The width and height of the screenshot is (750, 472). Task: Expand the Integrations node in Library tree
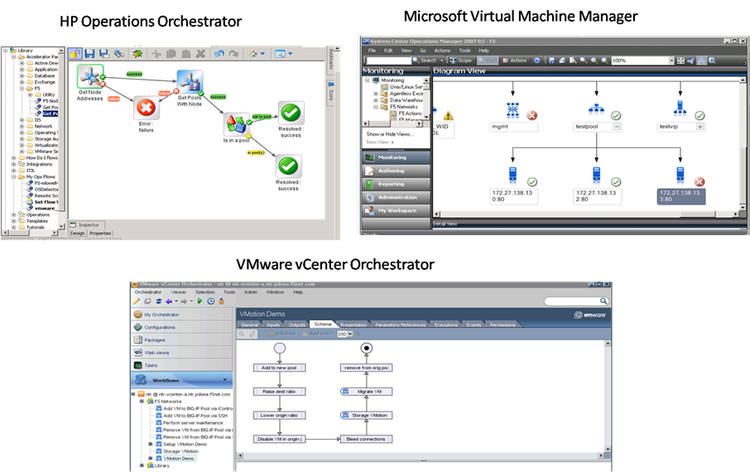tap(14, 164)
